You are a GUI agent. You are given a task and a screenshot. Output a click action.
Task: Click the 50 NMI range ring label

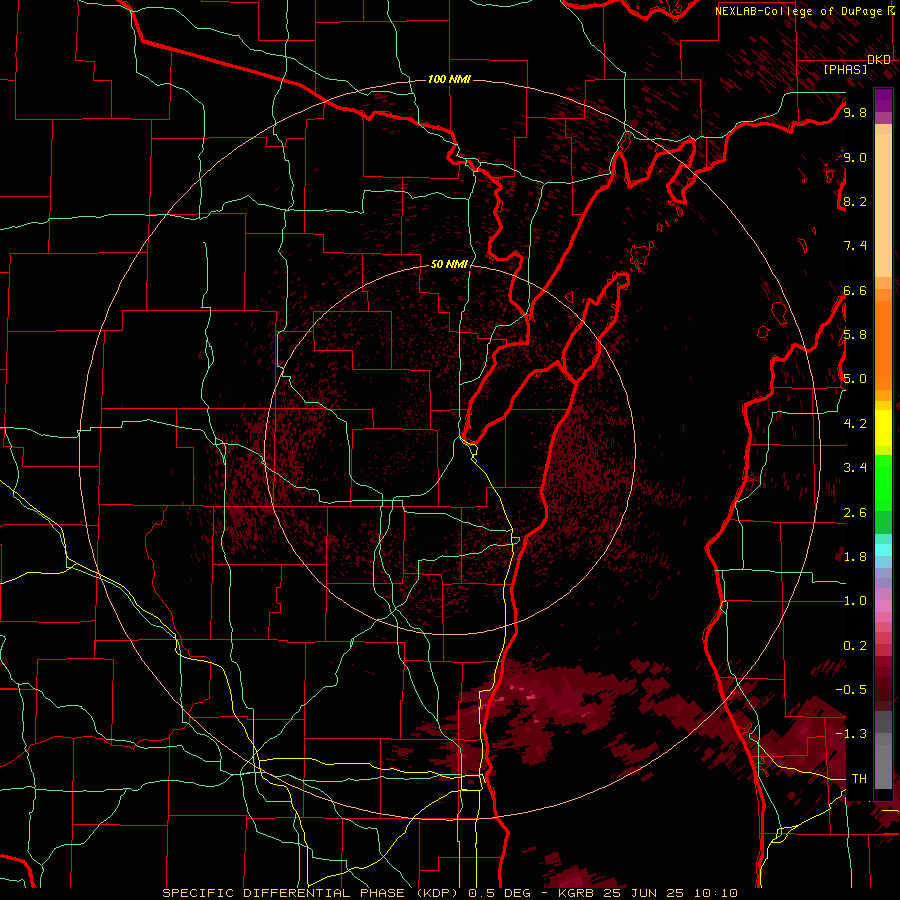point(449,264)
